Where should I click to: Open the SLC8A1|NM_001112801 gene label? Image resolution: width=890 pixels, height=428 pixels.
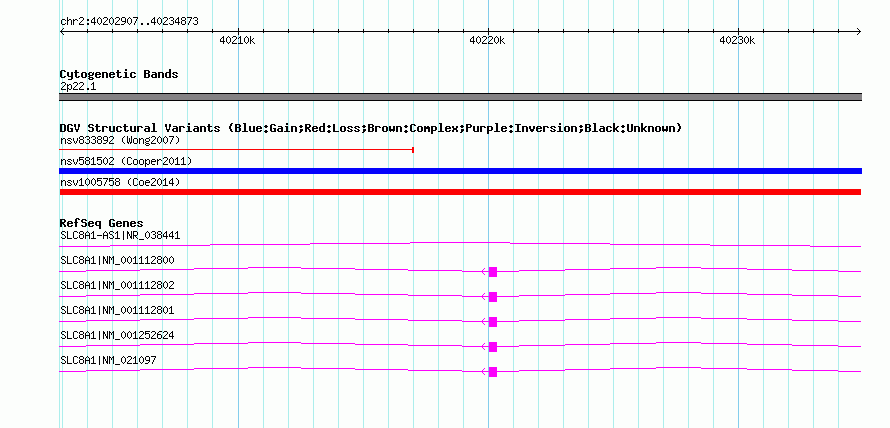tap(117, 310)
